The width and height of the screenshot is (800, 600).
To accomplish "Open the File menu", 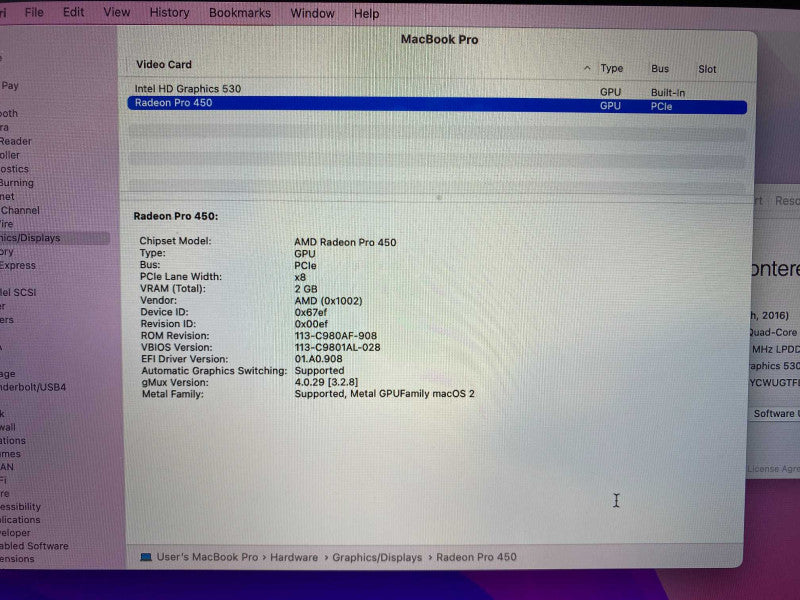I will pyautogui.click(x=34, y=12).
